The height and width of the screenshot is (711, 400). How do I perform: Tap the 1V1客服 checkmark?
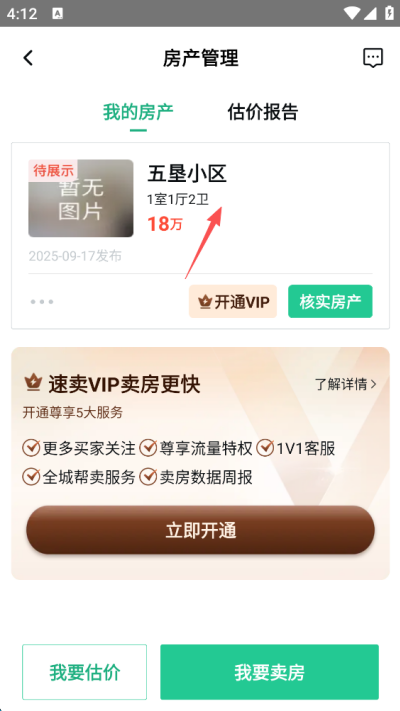point(265,448)
